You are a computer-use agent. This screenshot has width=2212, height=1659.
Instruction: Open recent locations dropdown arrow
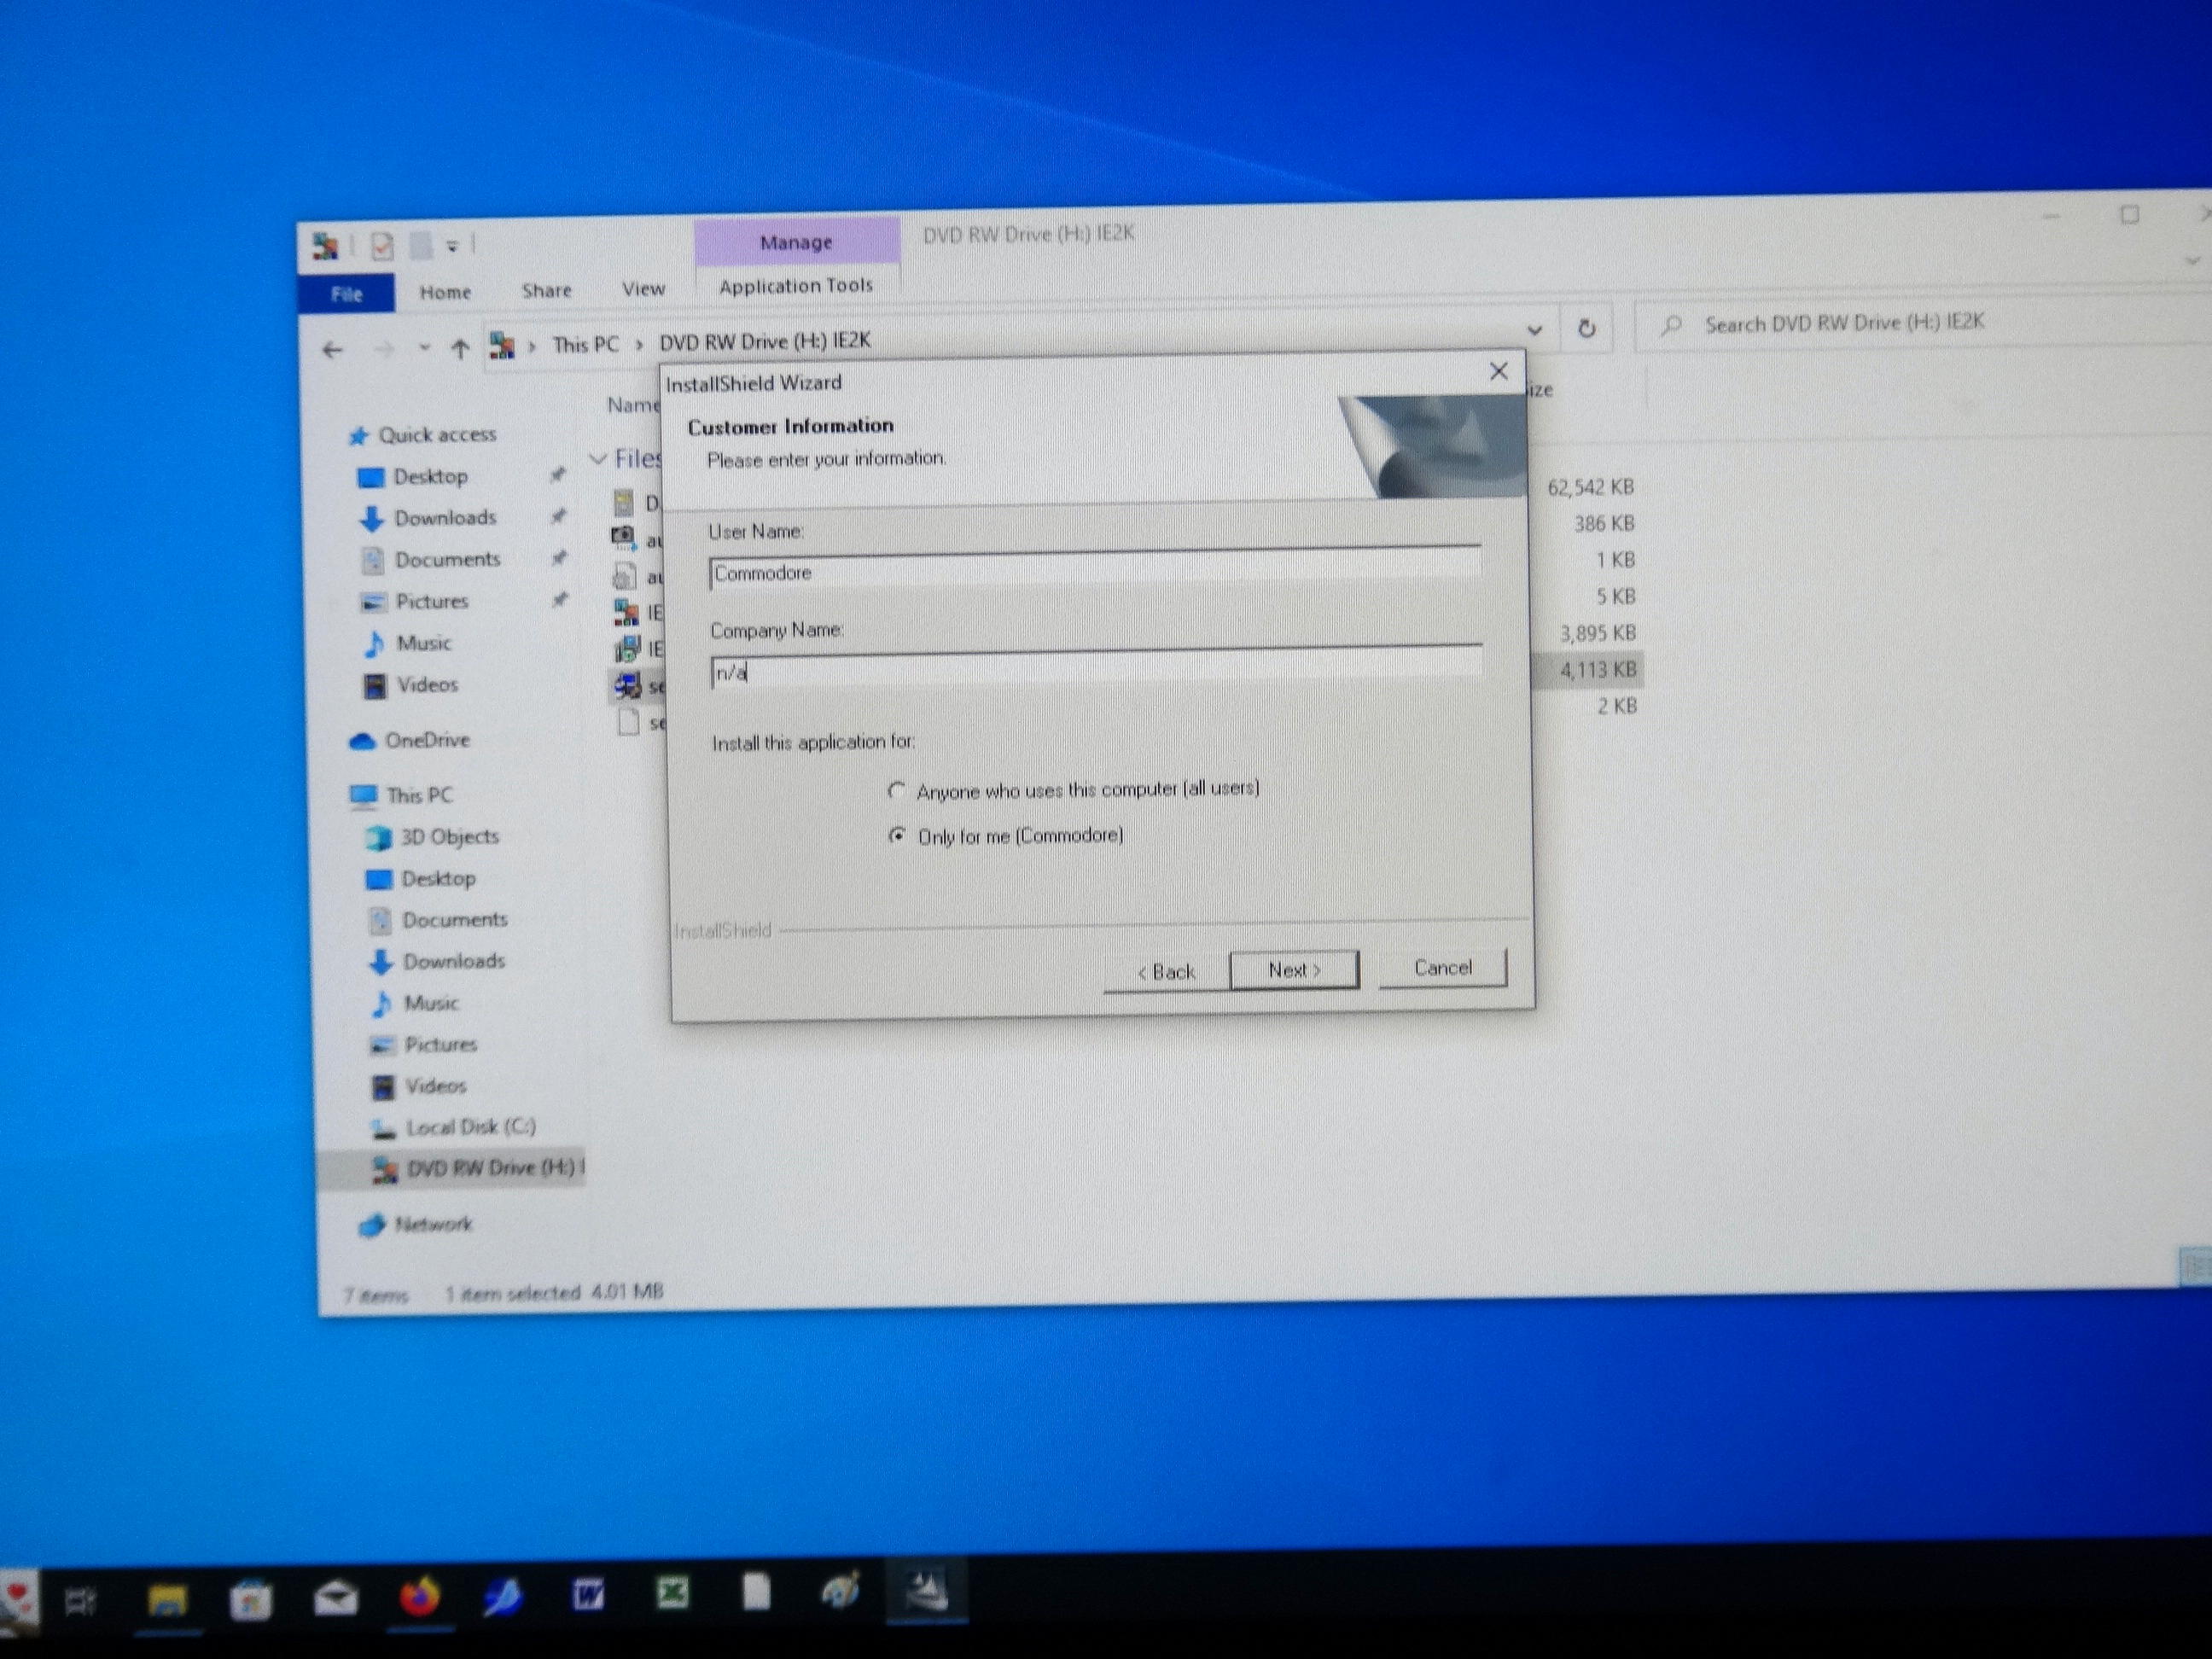[x=424, y=348]
